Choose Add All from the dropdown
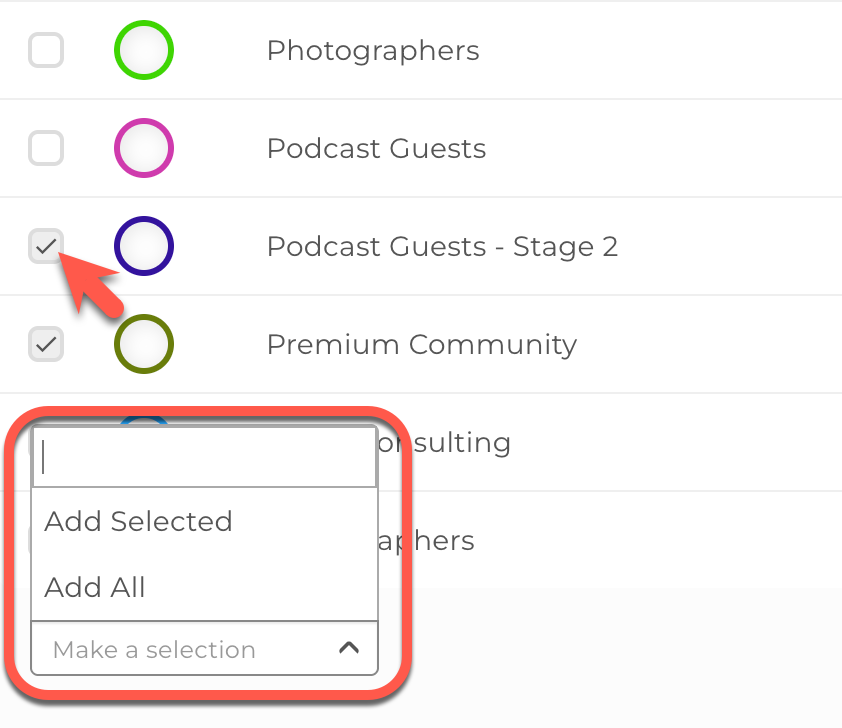 pyautogui.click(x=96, y=588)
